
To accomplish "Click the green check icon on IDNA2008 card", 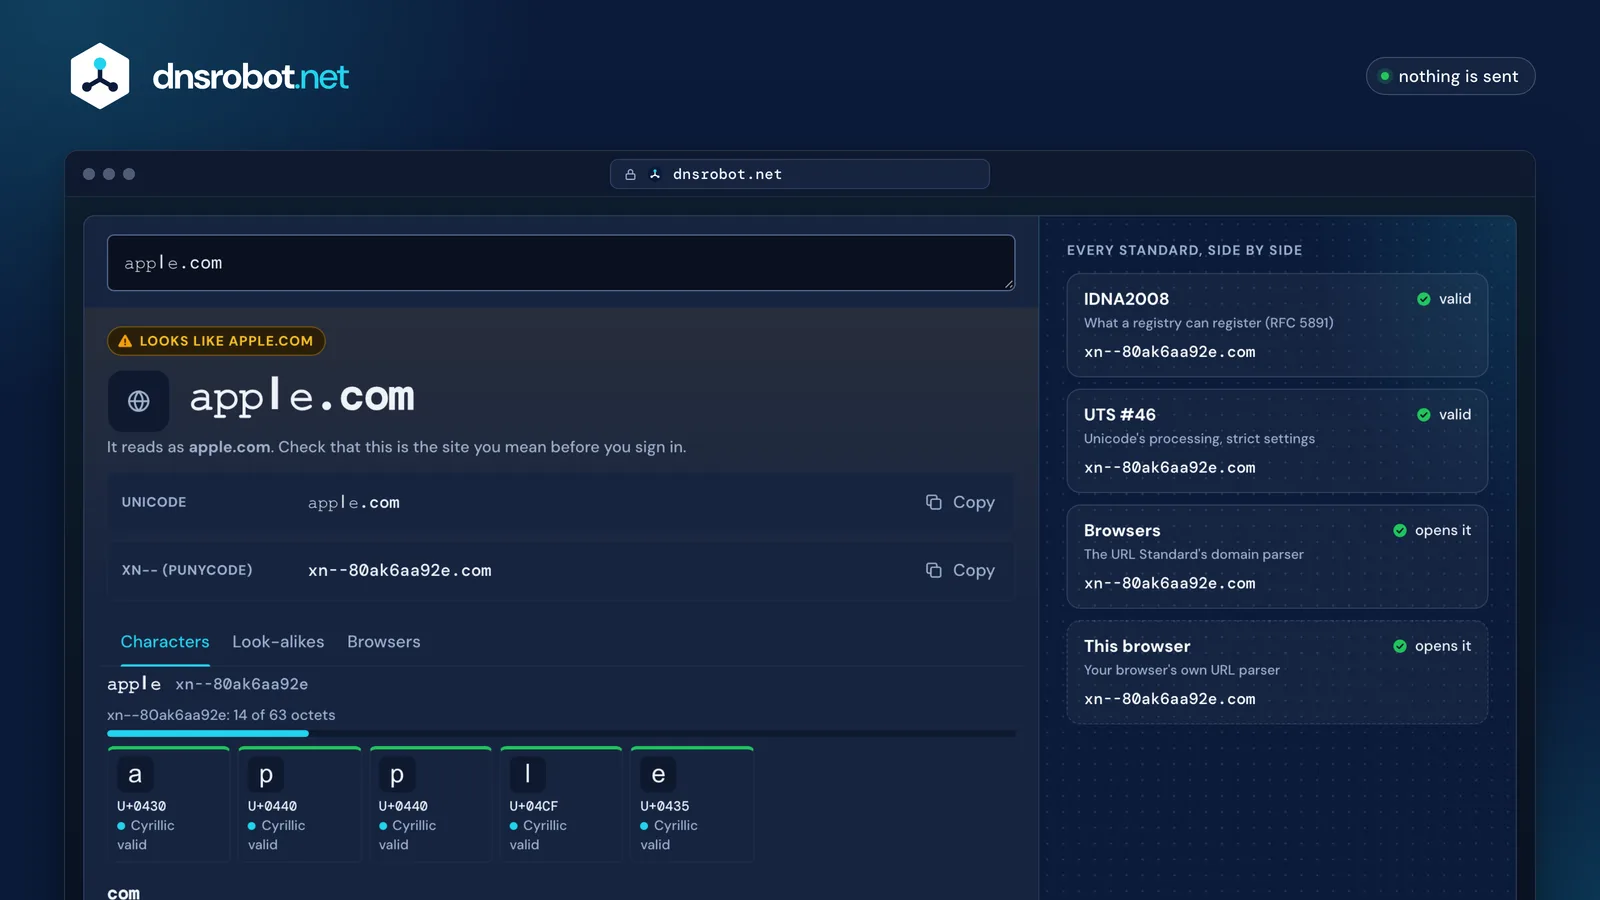I will (1424, 299).
